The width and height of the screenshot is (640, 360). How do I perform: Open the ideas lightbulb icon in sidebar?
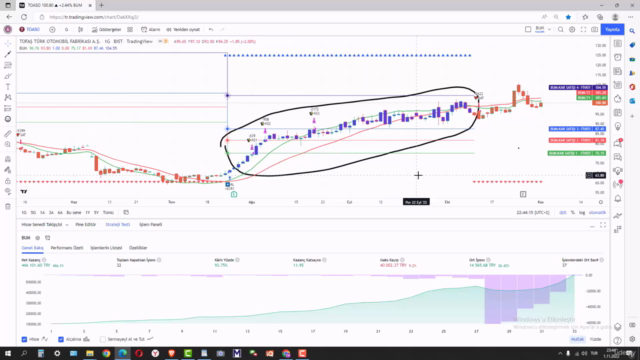tap(618, 127)
